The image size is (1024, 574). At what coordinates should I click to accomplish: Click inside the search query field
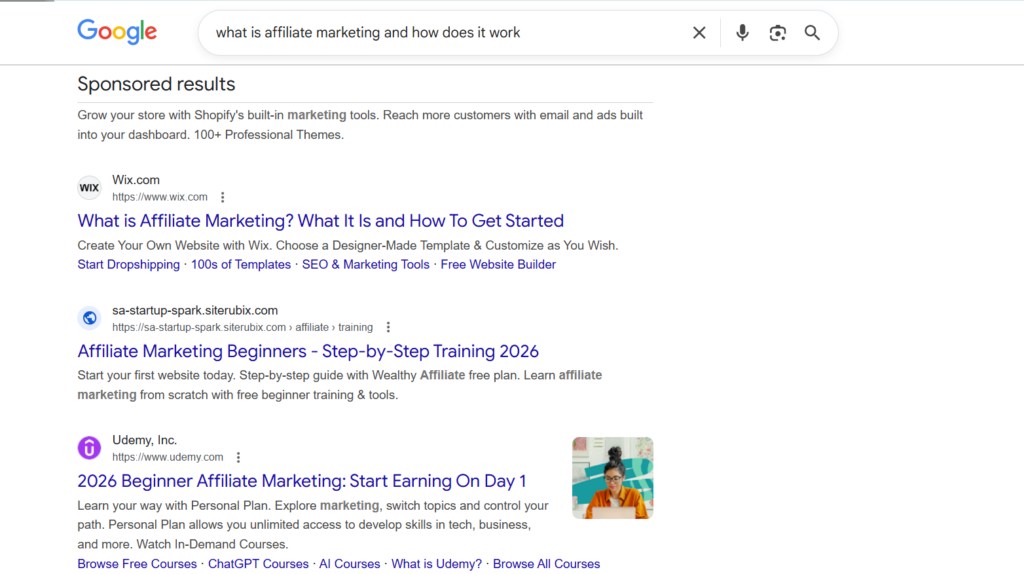click(444, 33)
